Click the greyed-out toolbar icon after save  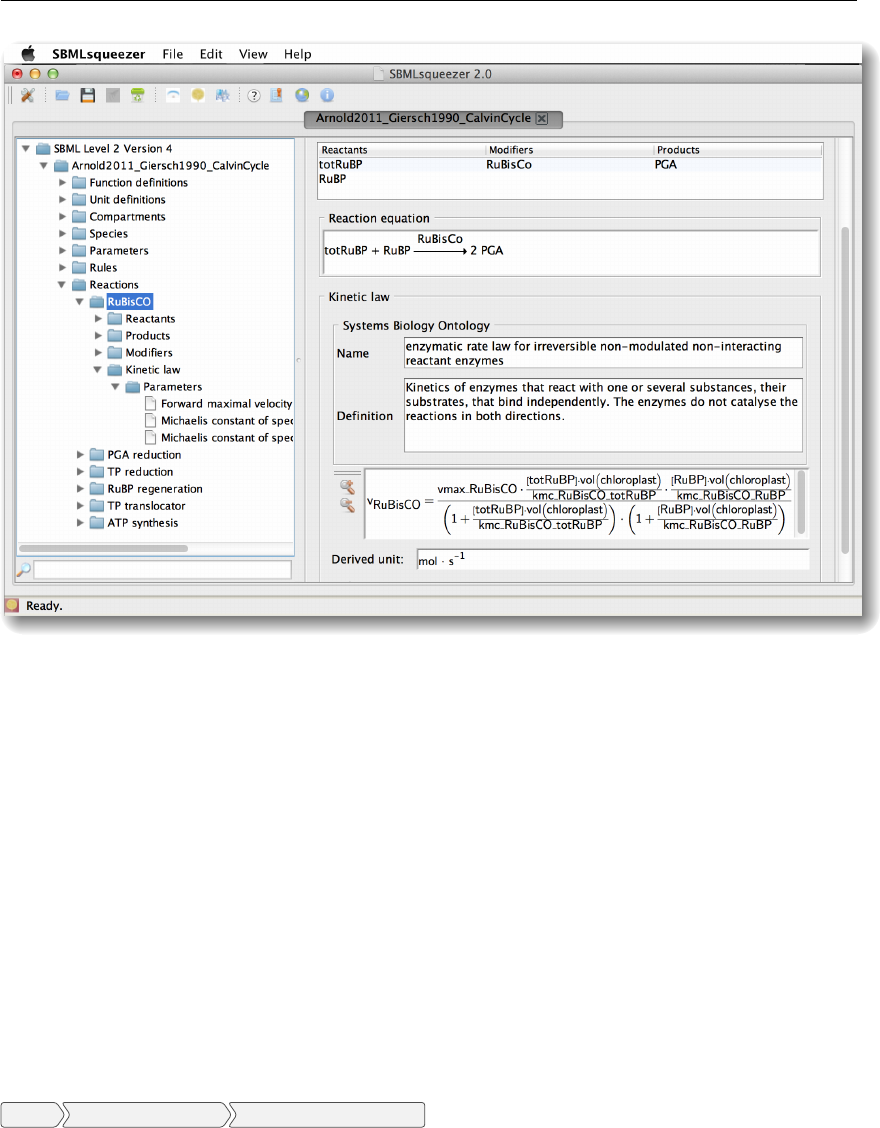[113, 95]
